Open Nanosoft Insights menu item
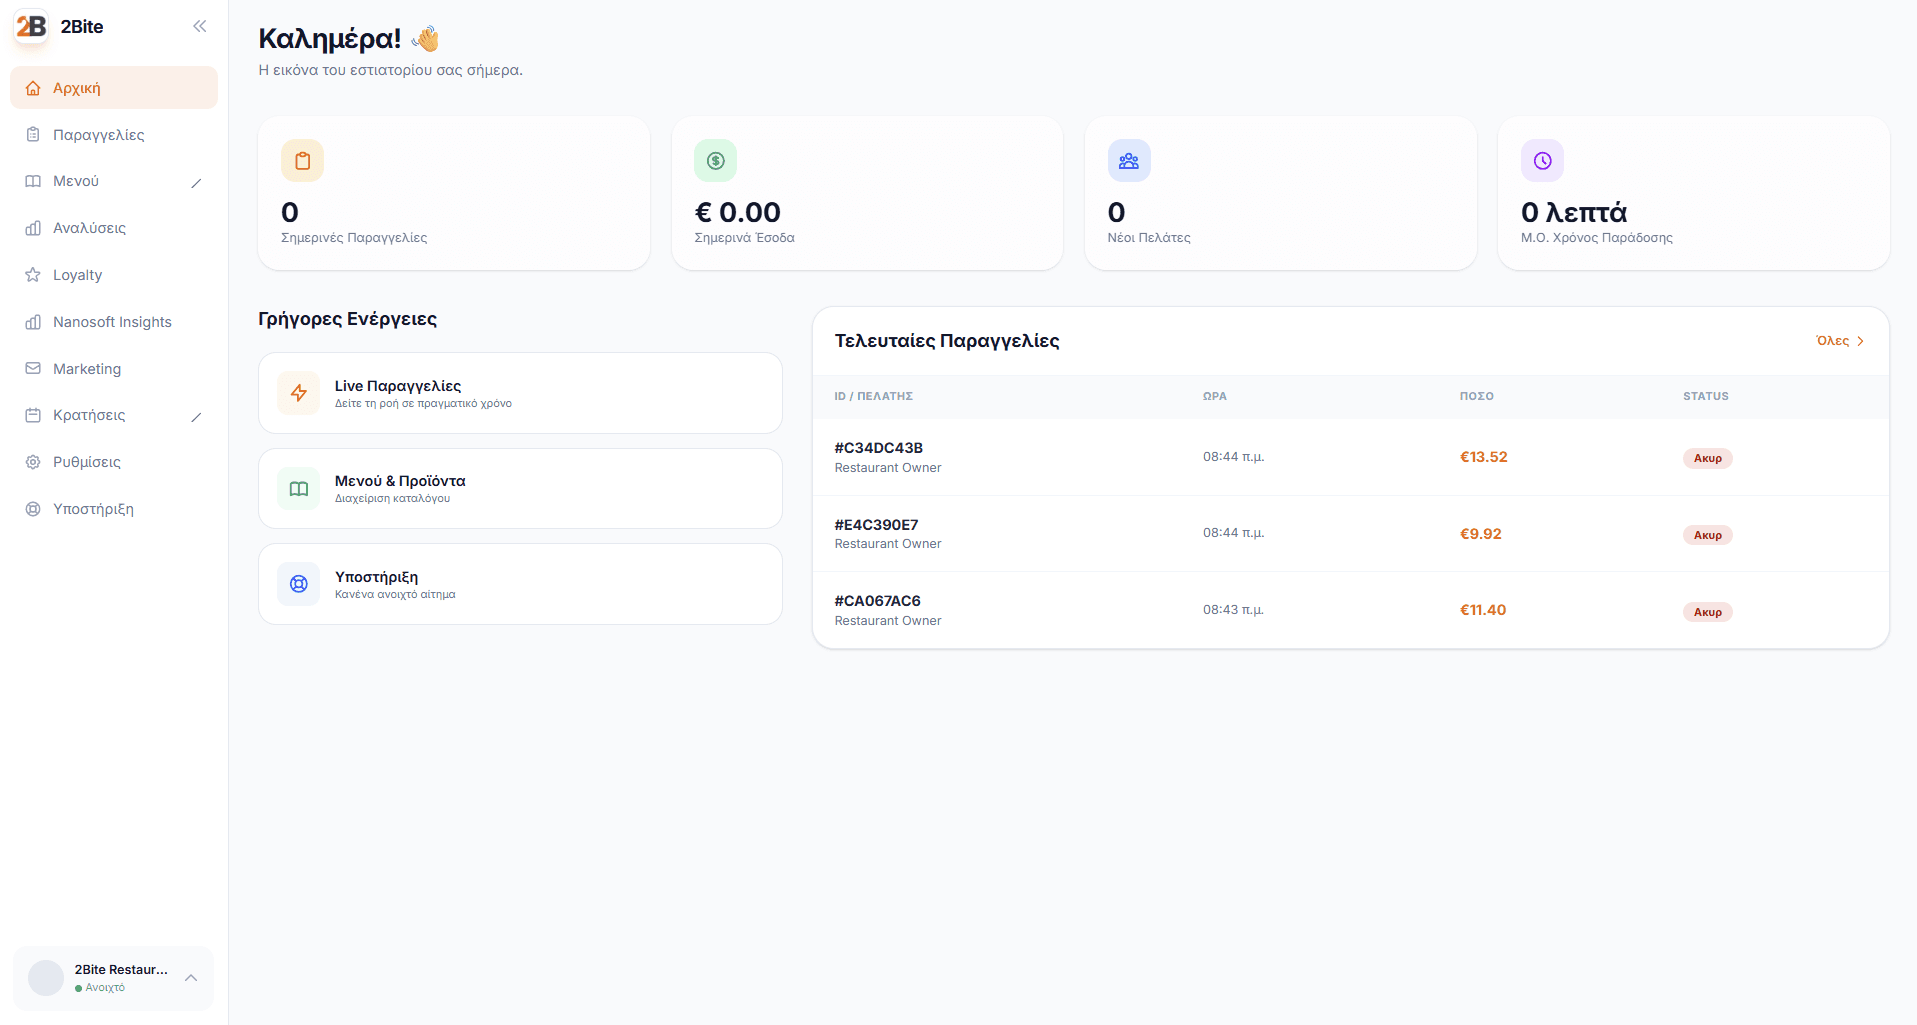 coord(114,321)
